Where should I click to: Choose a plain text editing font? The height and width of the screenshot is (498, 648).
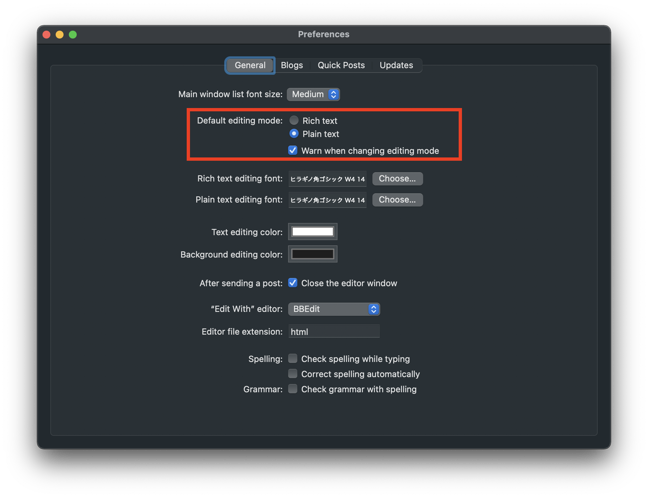pyautogui.click(x=397, y=199)
